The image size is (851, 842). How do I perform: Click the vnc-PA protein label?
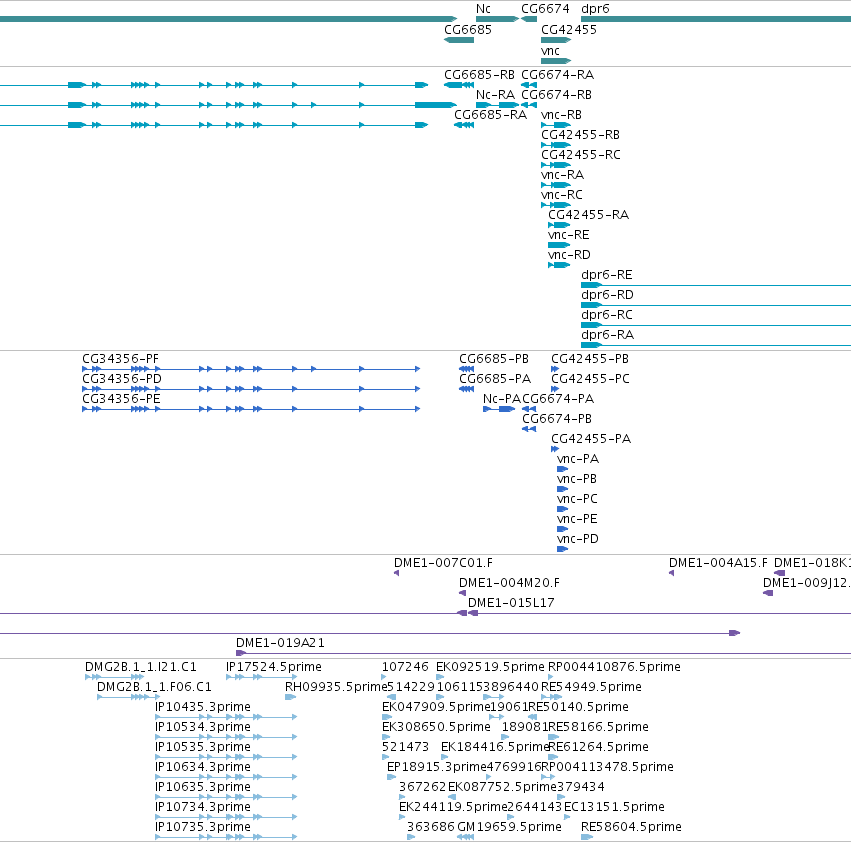coord(578,459)
